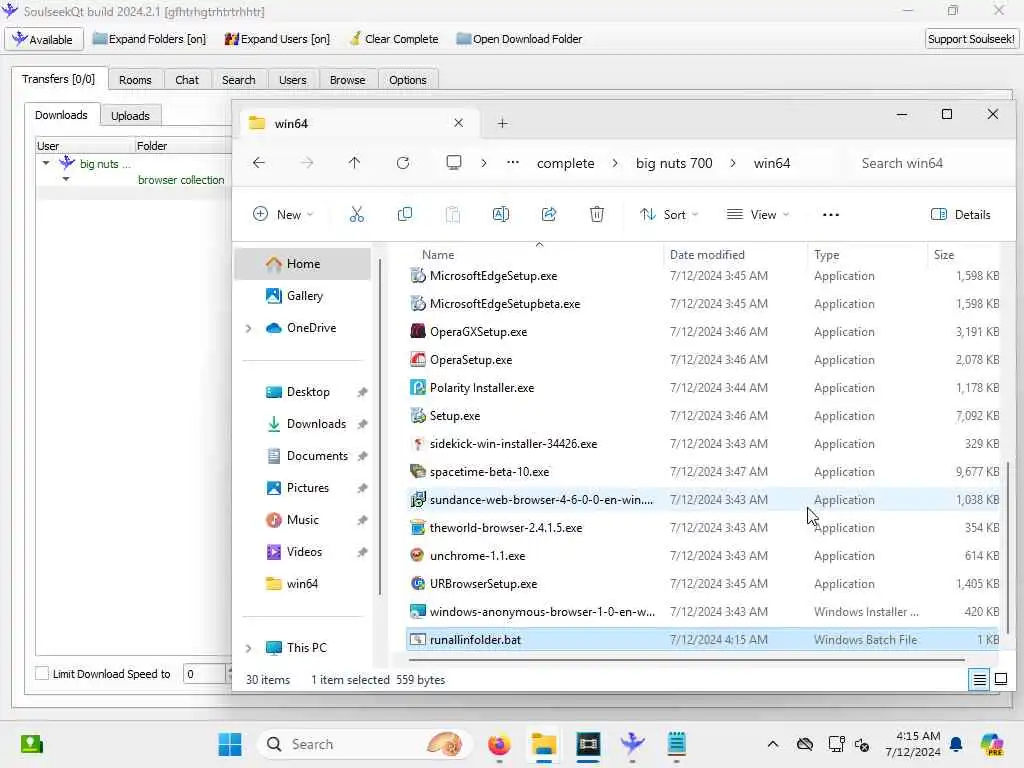The width and height of the screenshot is (1024, 768).
Task: Open the Chat tab in Soulseek
Action: [187, 80]
